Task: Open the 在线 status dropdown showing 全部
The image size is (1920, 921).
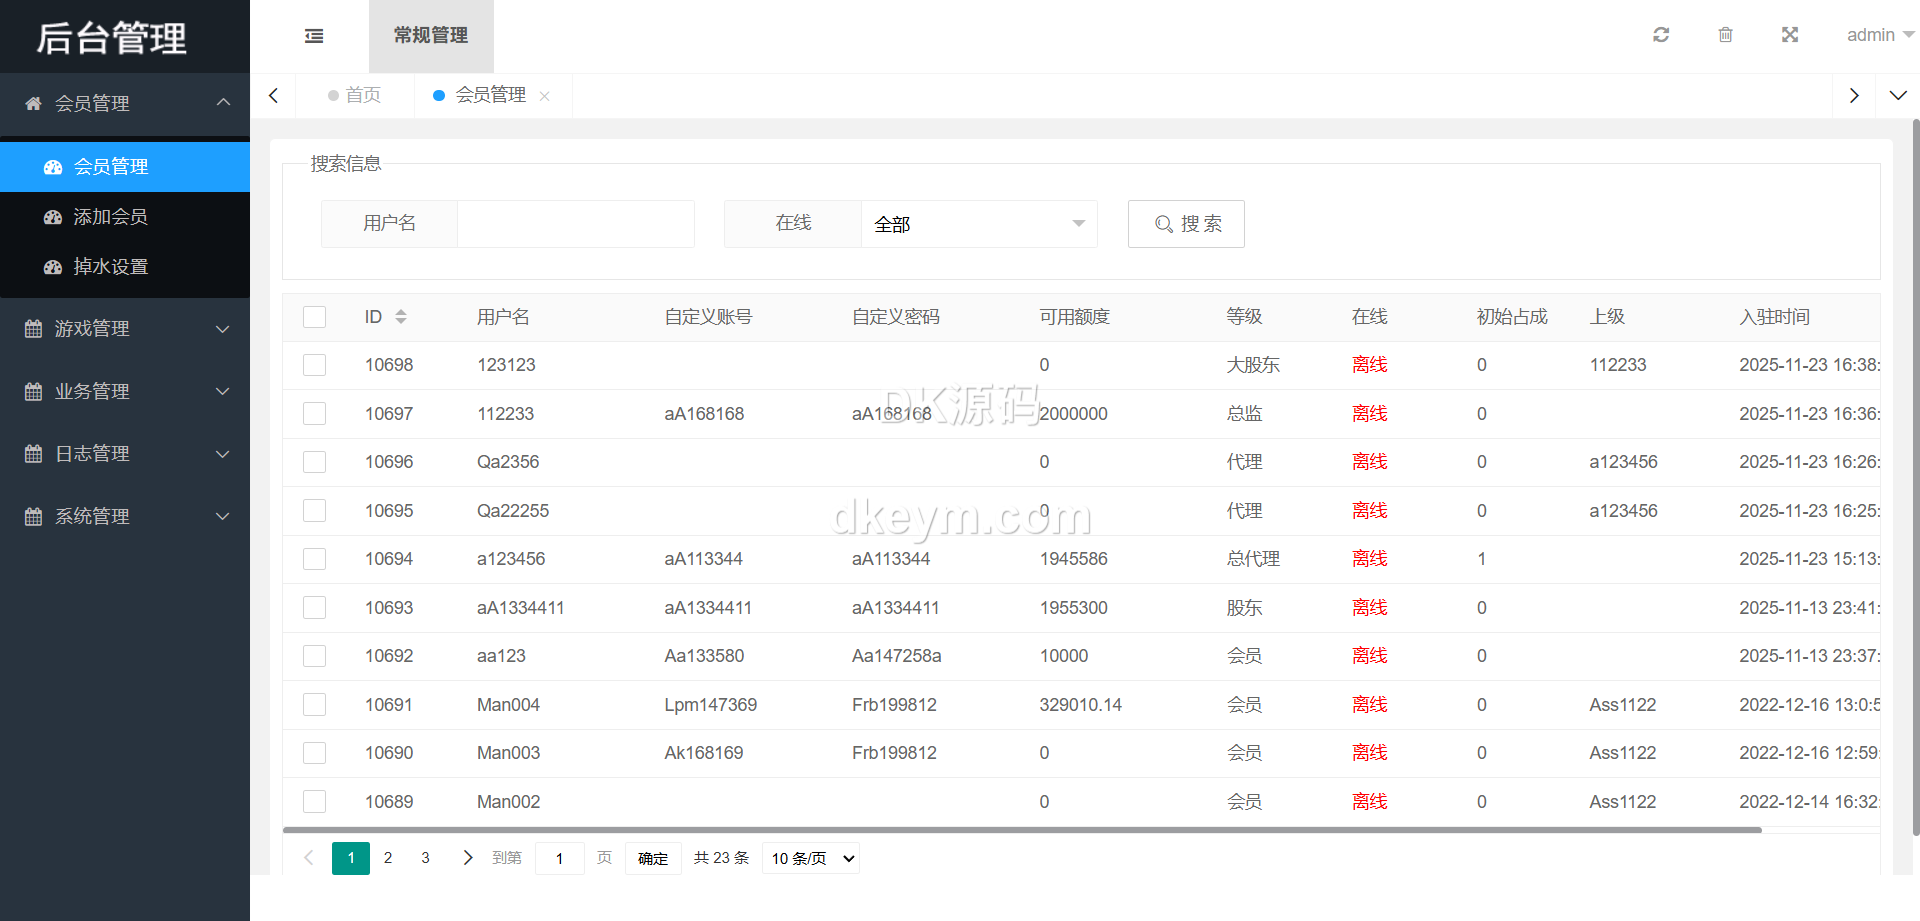Action: [978, 224]
